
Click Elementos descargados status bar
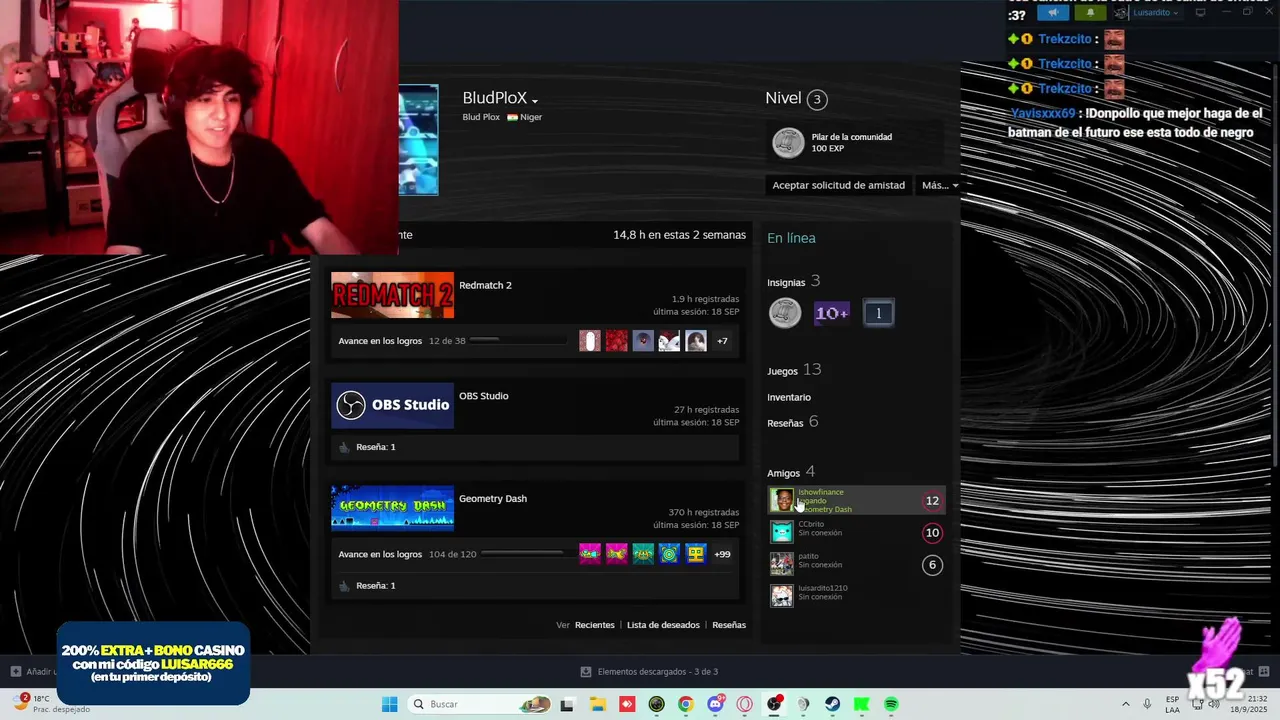[x=649, y=672]
